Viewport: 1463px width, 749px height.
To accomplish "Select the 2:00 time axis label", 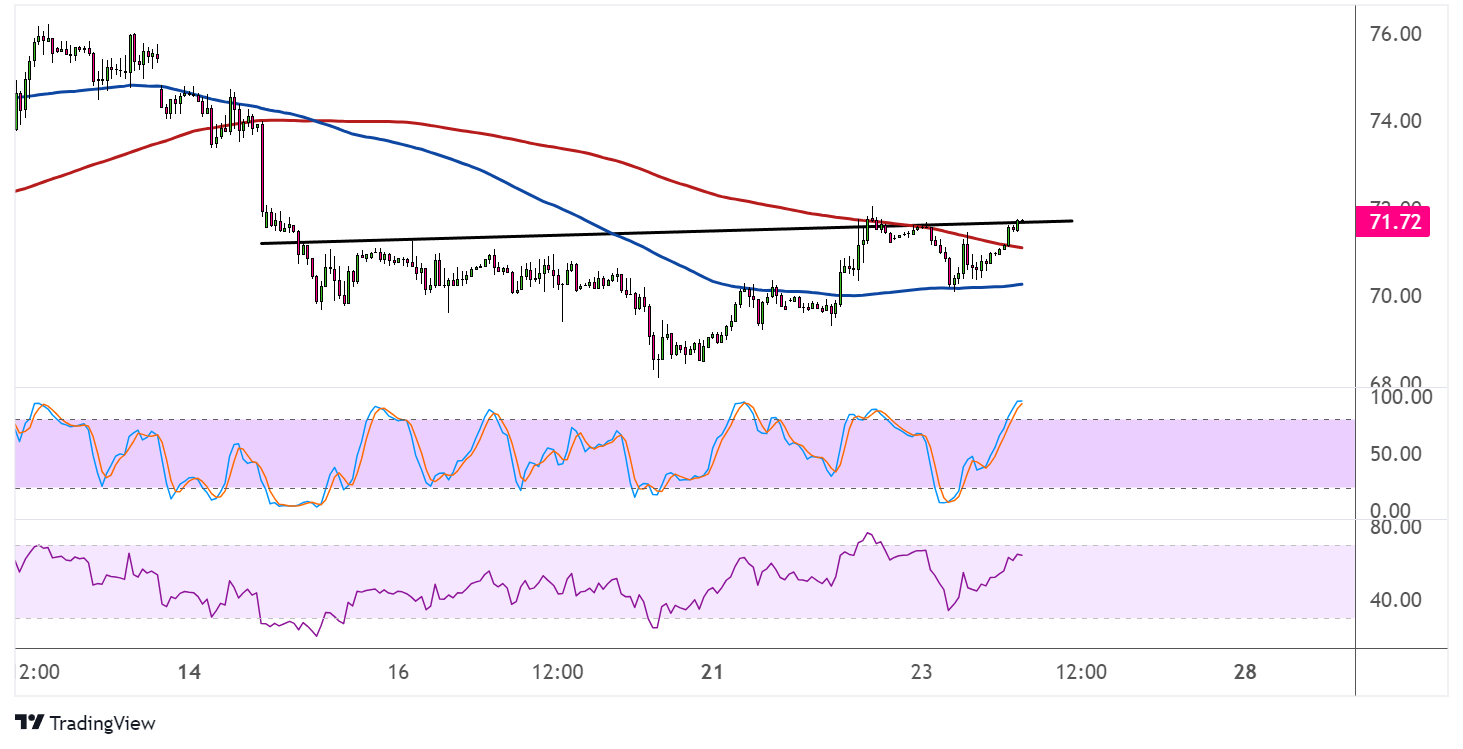I will pos(38,672).
